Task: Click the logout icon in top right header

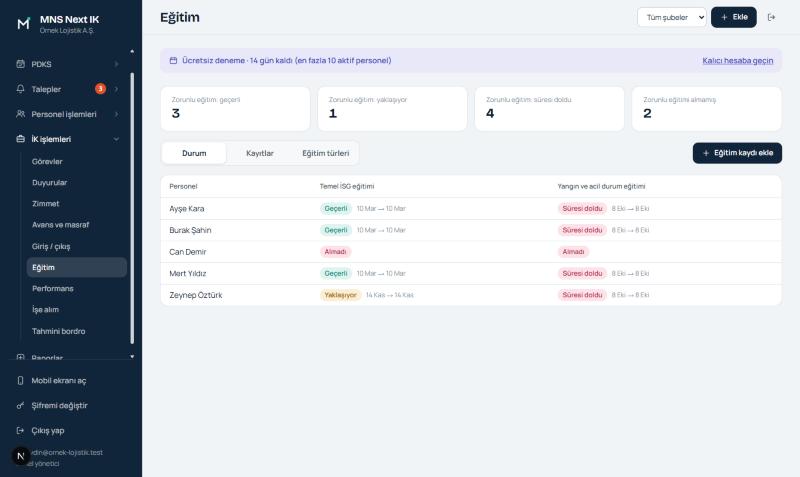Action: (x=771, y=17)
